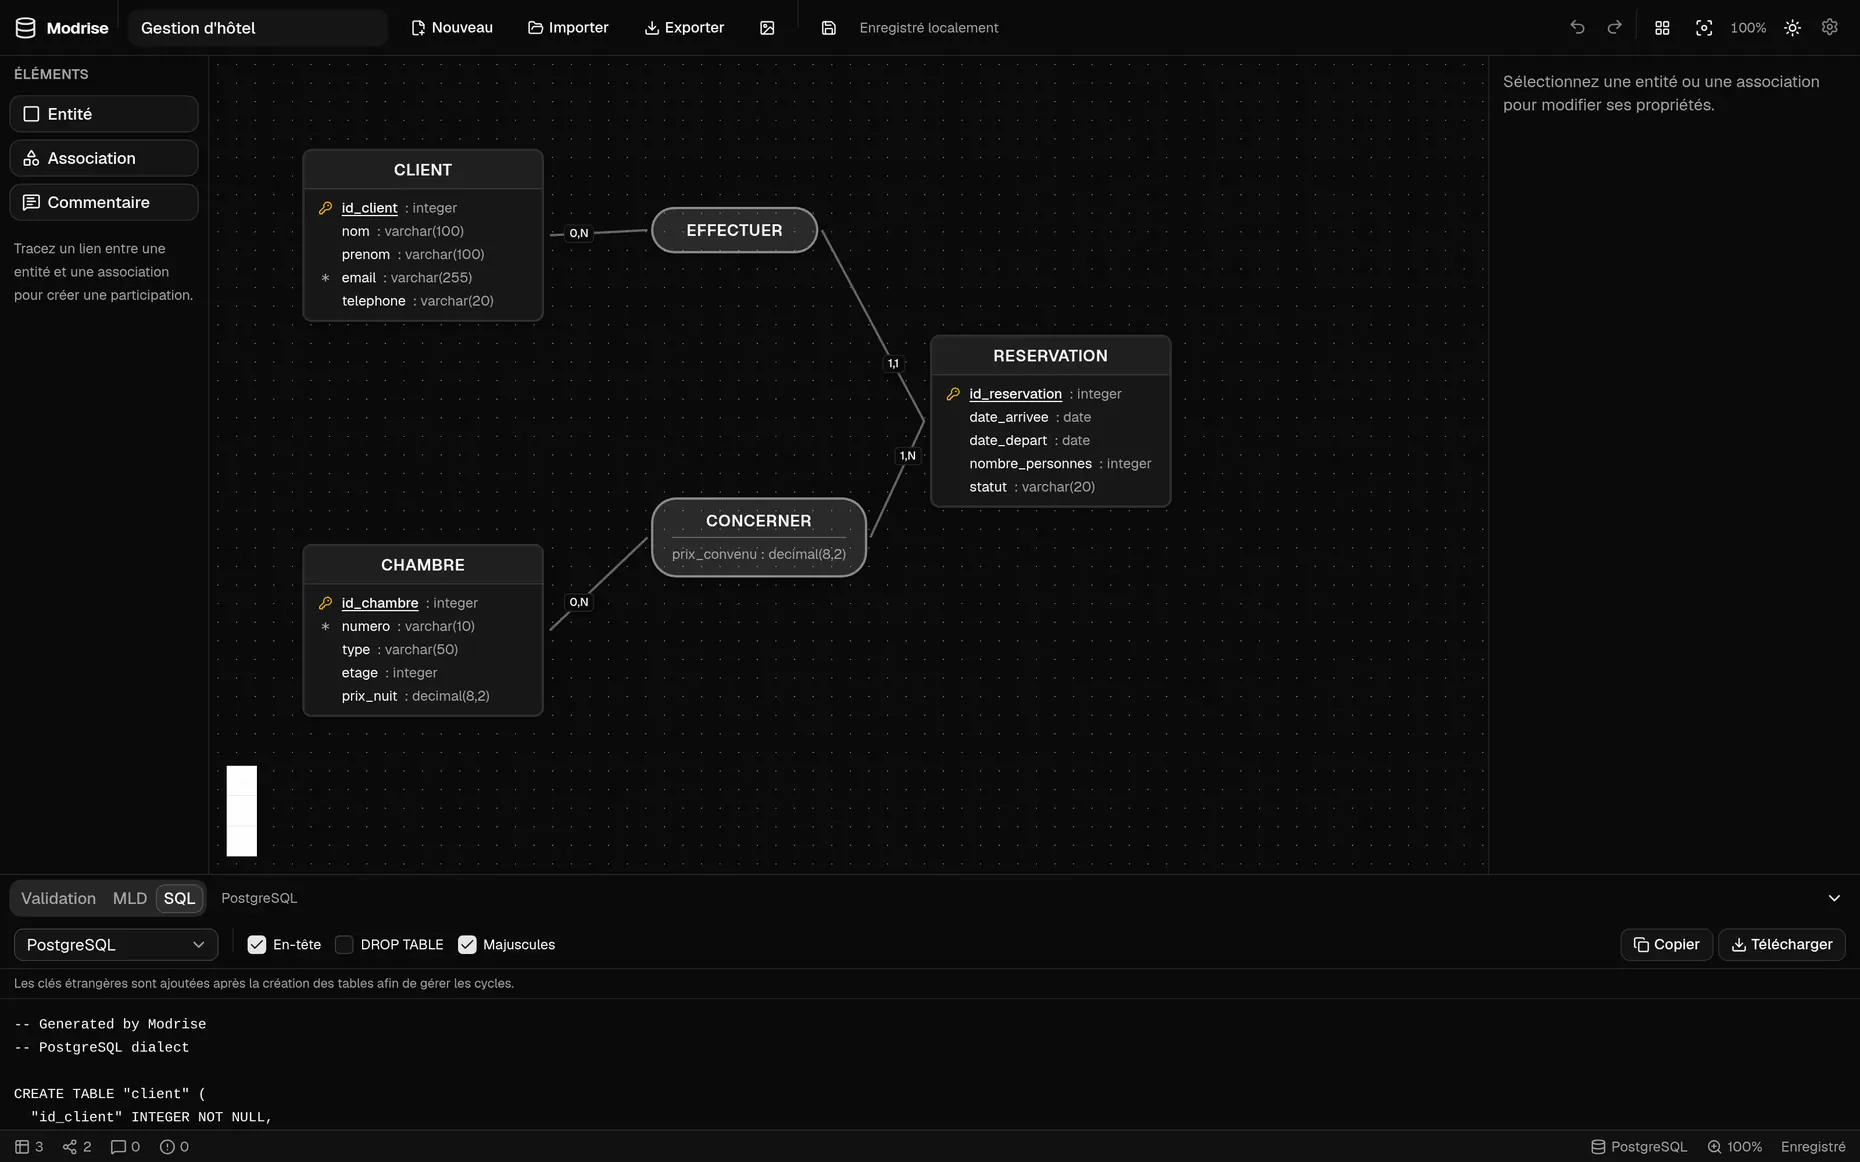Click the tables count icon in status bar

[22, 1147]
